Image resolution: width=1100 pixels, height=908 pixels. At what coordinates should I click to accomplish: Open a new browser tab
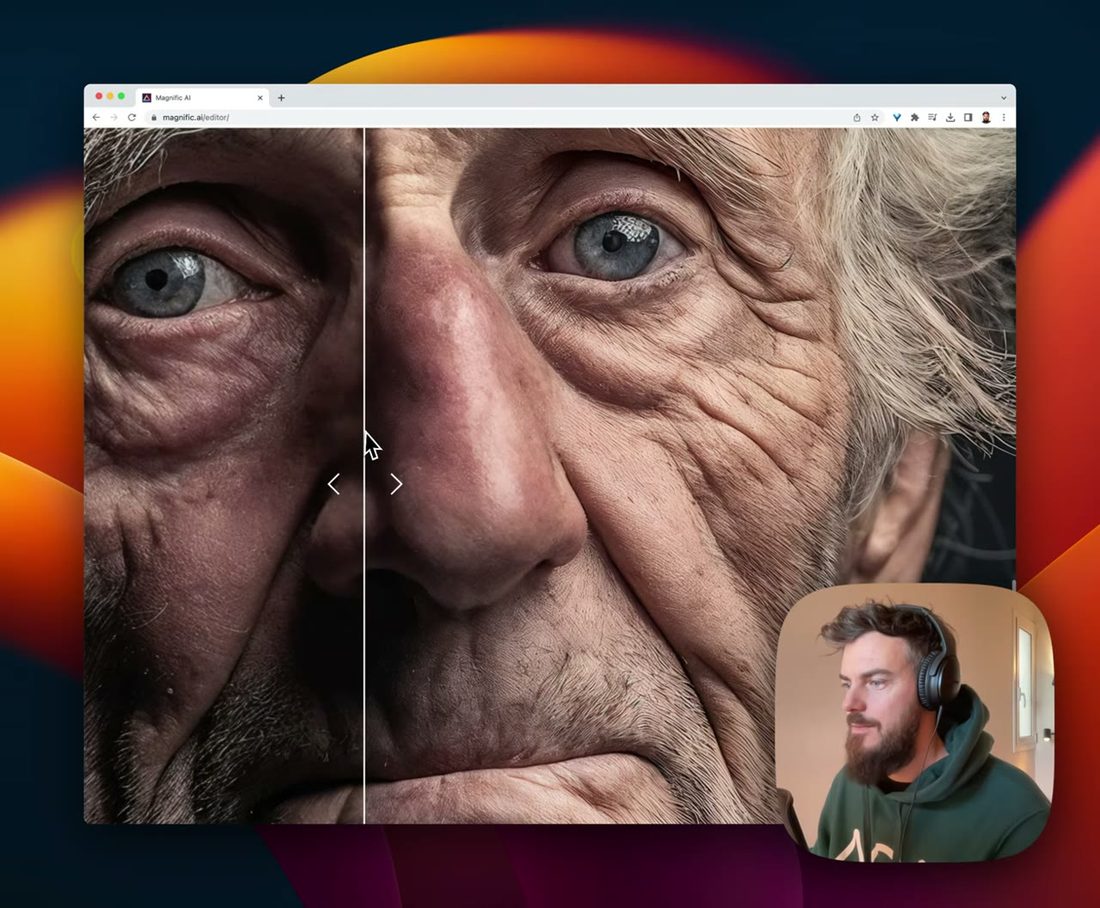[x=281, y=98]
